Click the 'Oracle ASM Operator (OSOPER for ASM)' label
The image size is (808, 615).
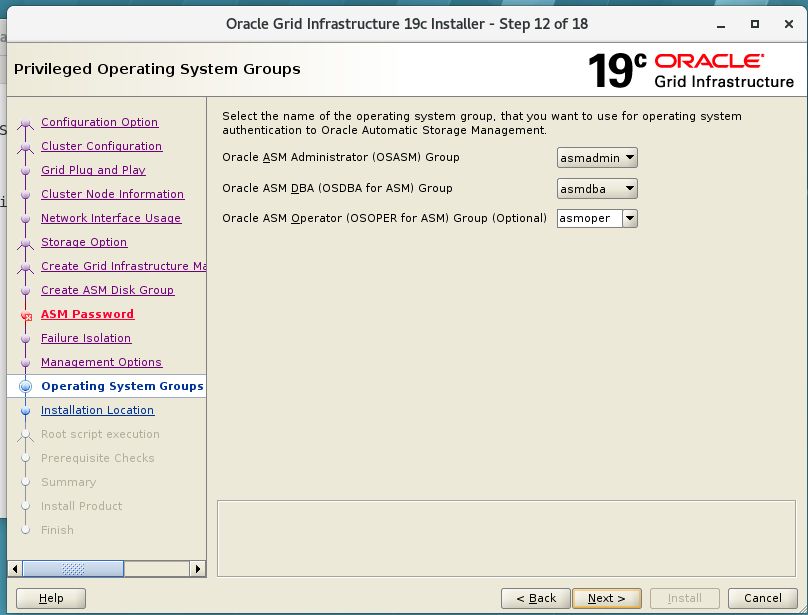pos(384,218)
